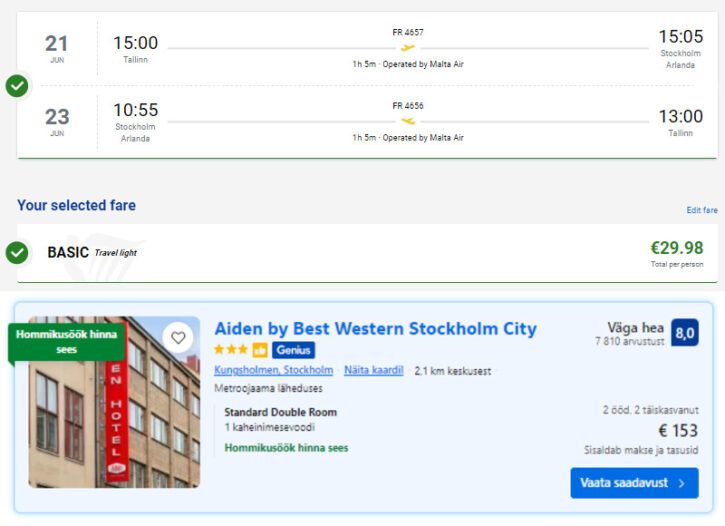Open Aiden by Best Western Stockholm City title
Image resolution: width=725 pixels, height=526 pixels.
click(375, 329)
